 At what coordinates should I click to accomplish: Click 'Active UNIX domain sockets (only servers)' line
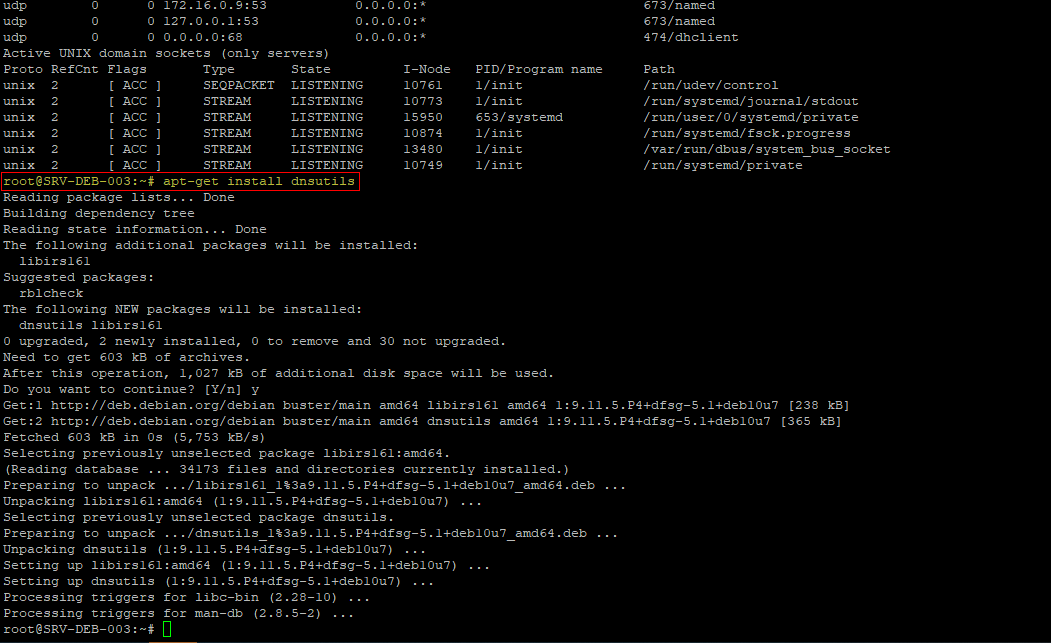click(166, 53)
